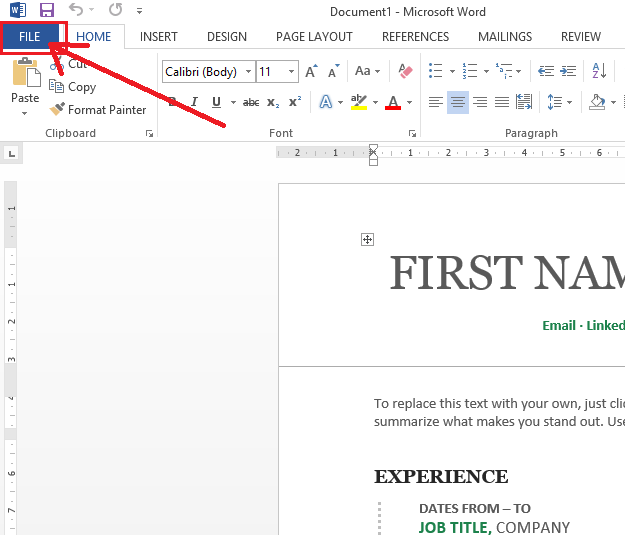Toggle Center alignment

(x=458, y=102)
